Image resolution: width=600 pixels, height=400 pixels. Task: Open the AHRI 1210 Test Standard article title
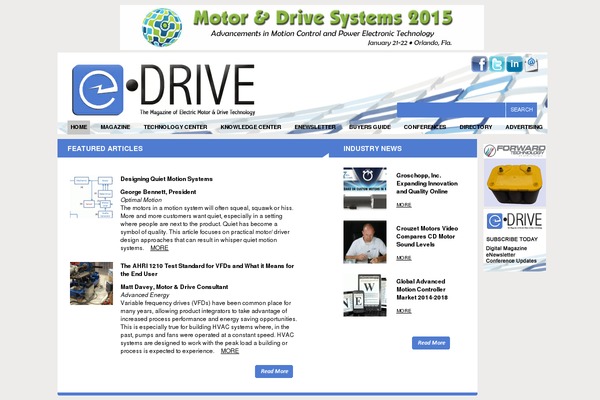point(207,270)
